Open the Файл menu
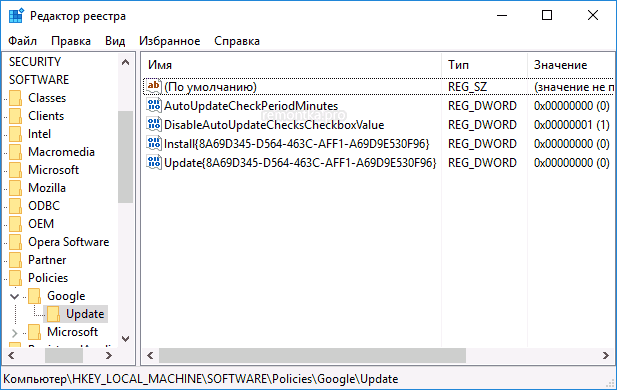The width and height of the screenshot is (617, 390). 22,41
